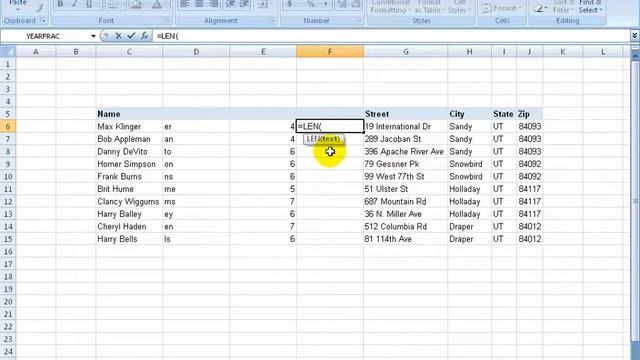Screen dimensions: 640x360
Task: Select row 16 header
Action: (8, 251)
